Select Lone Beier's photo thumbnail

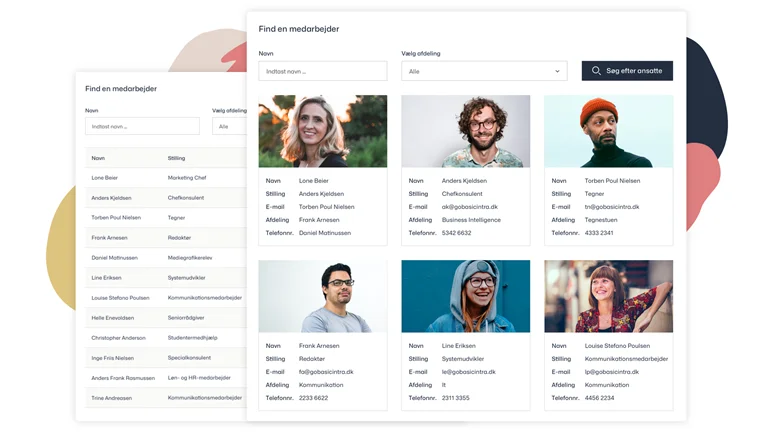pos(323,131)
